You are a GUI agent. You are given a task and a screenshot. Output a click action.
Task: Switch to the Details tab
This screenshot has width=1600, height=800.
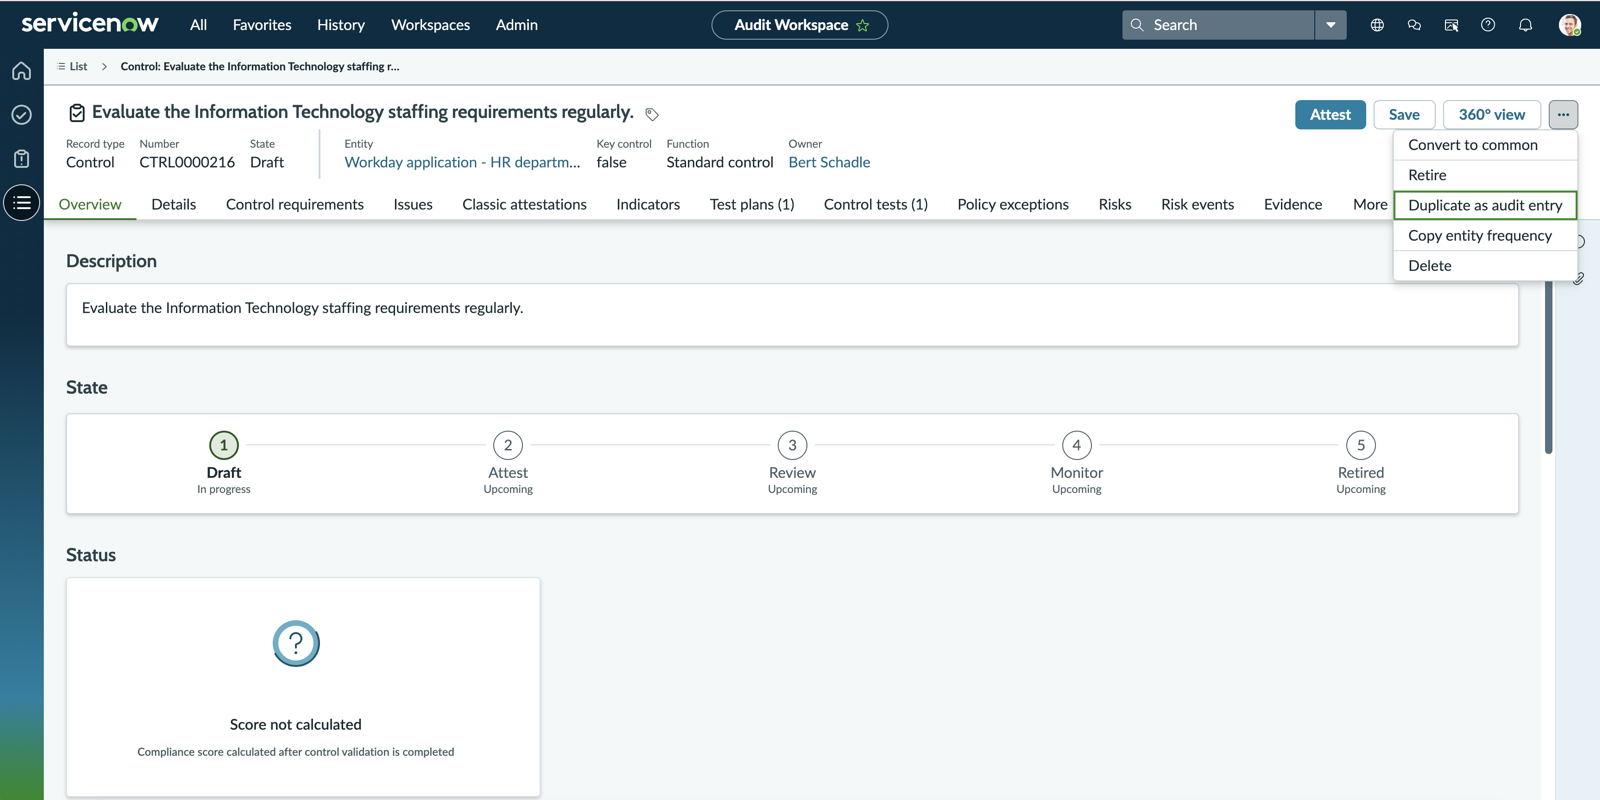173,204
